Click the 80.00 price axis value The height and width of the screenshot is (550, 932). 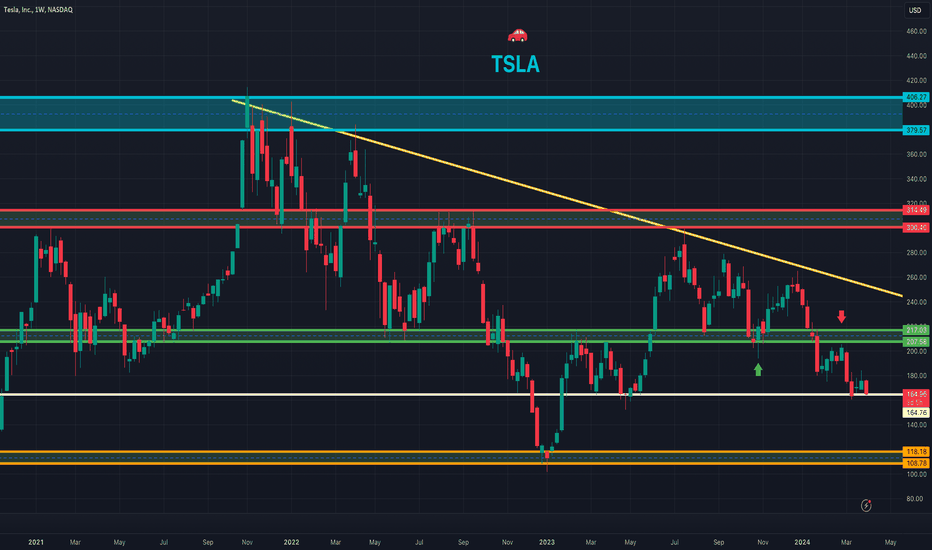pyautogui.click(x=916, y=498)
